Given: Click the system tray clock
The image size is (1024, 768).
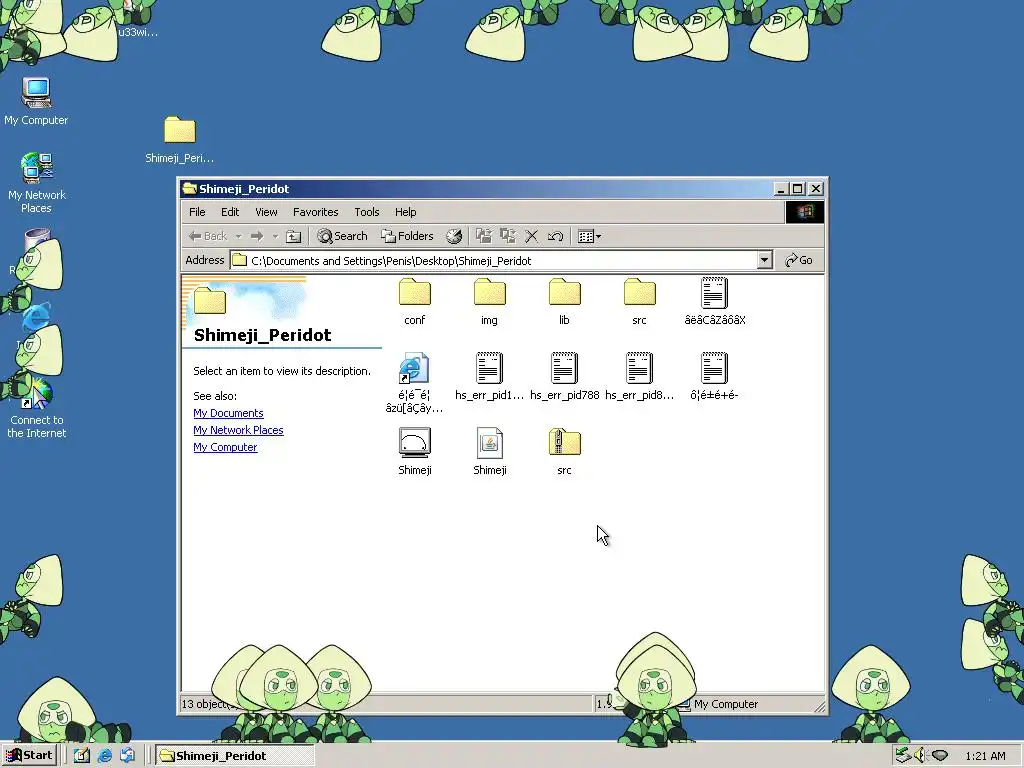Looking at the screenshot, I should coord(985,756).
